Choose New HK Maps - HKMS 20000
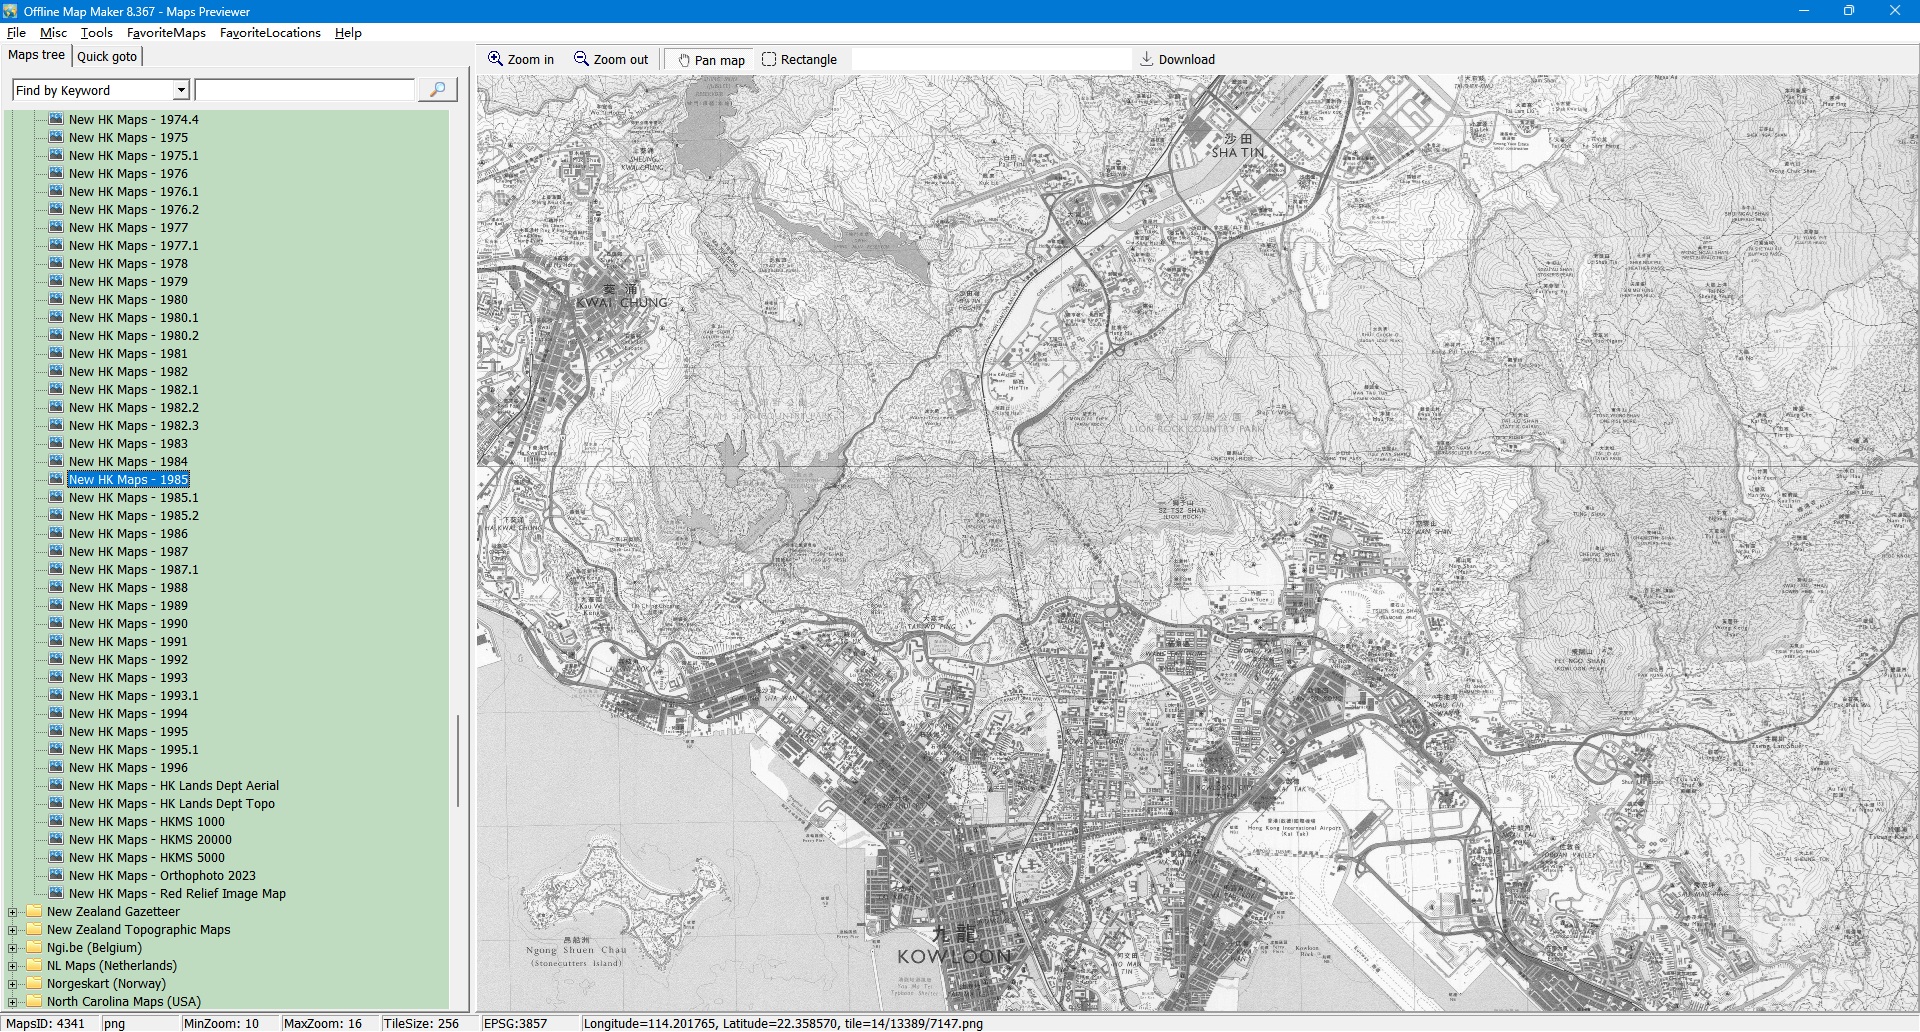The image size is (1920, 1032). (x=150, y=839)
